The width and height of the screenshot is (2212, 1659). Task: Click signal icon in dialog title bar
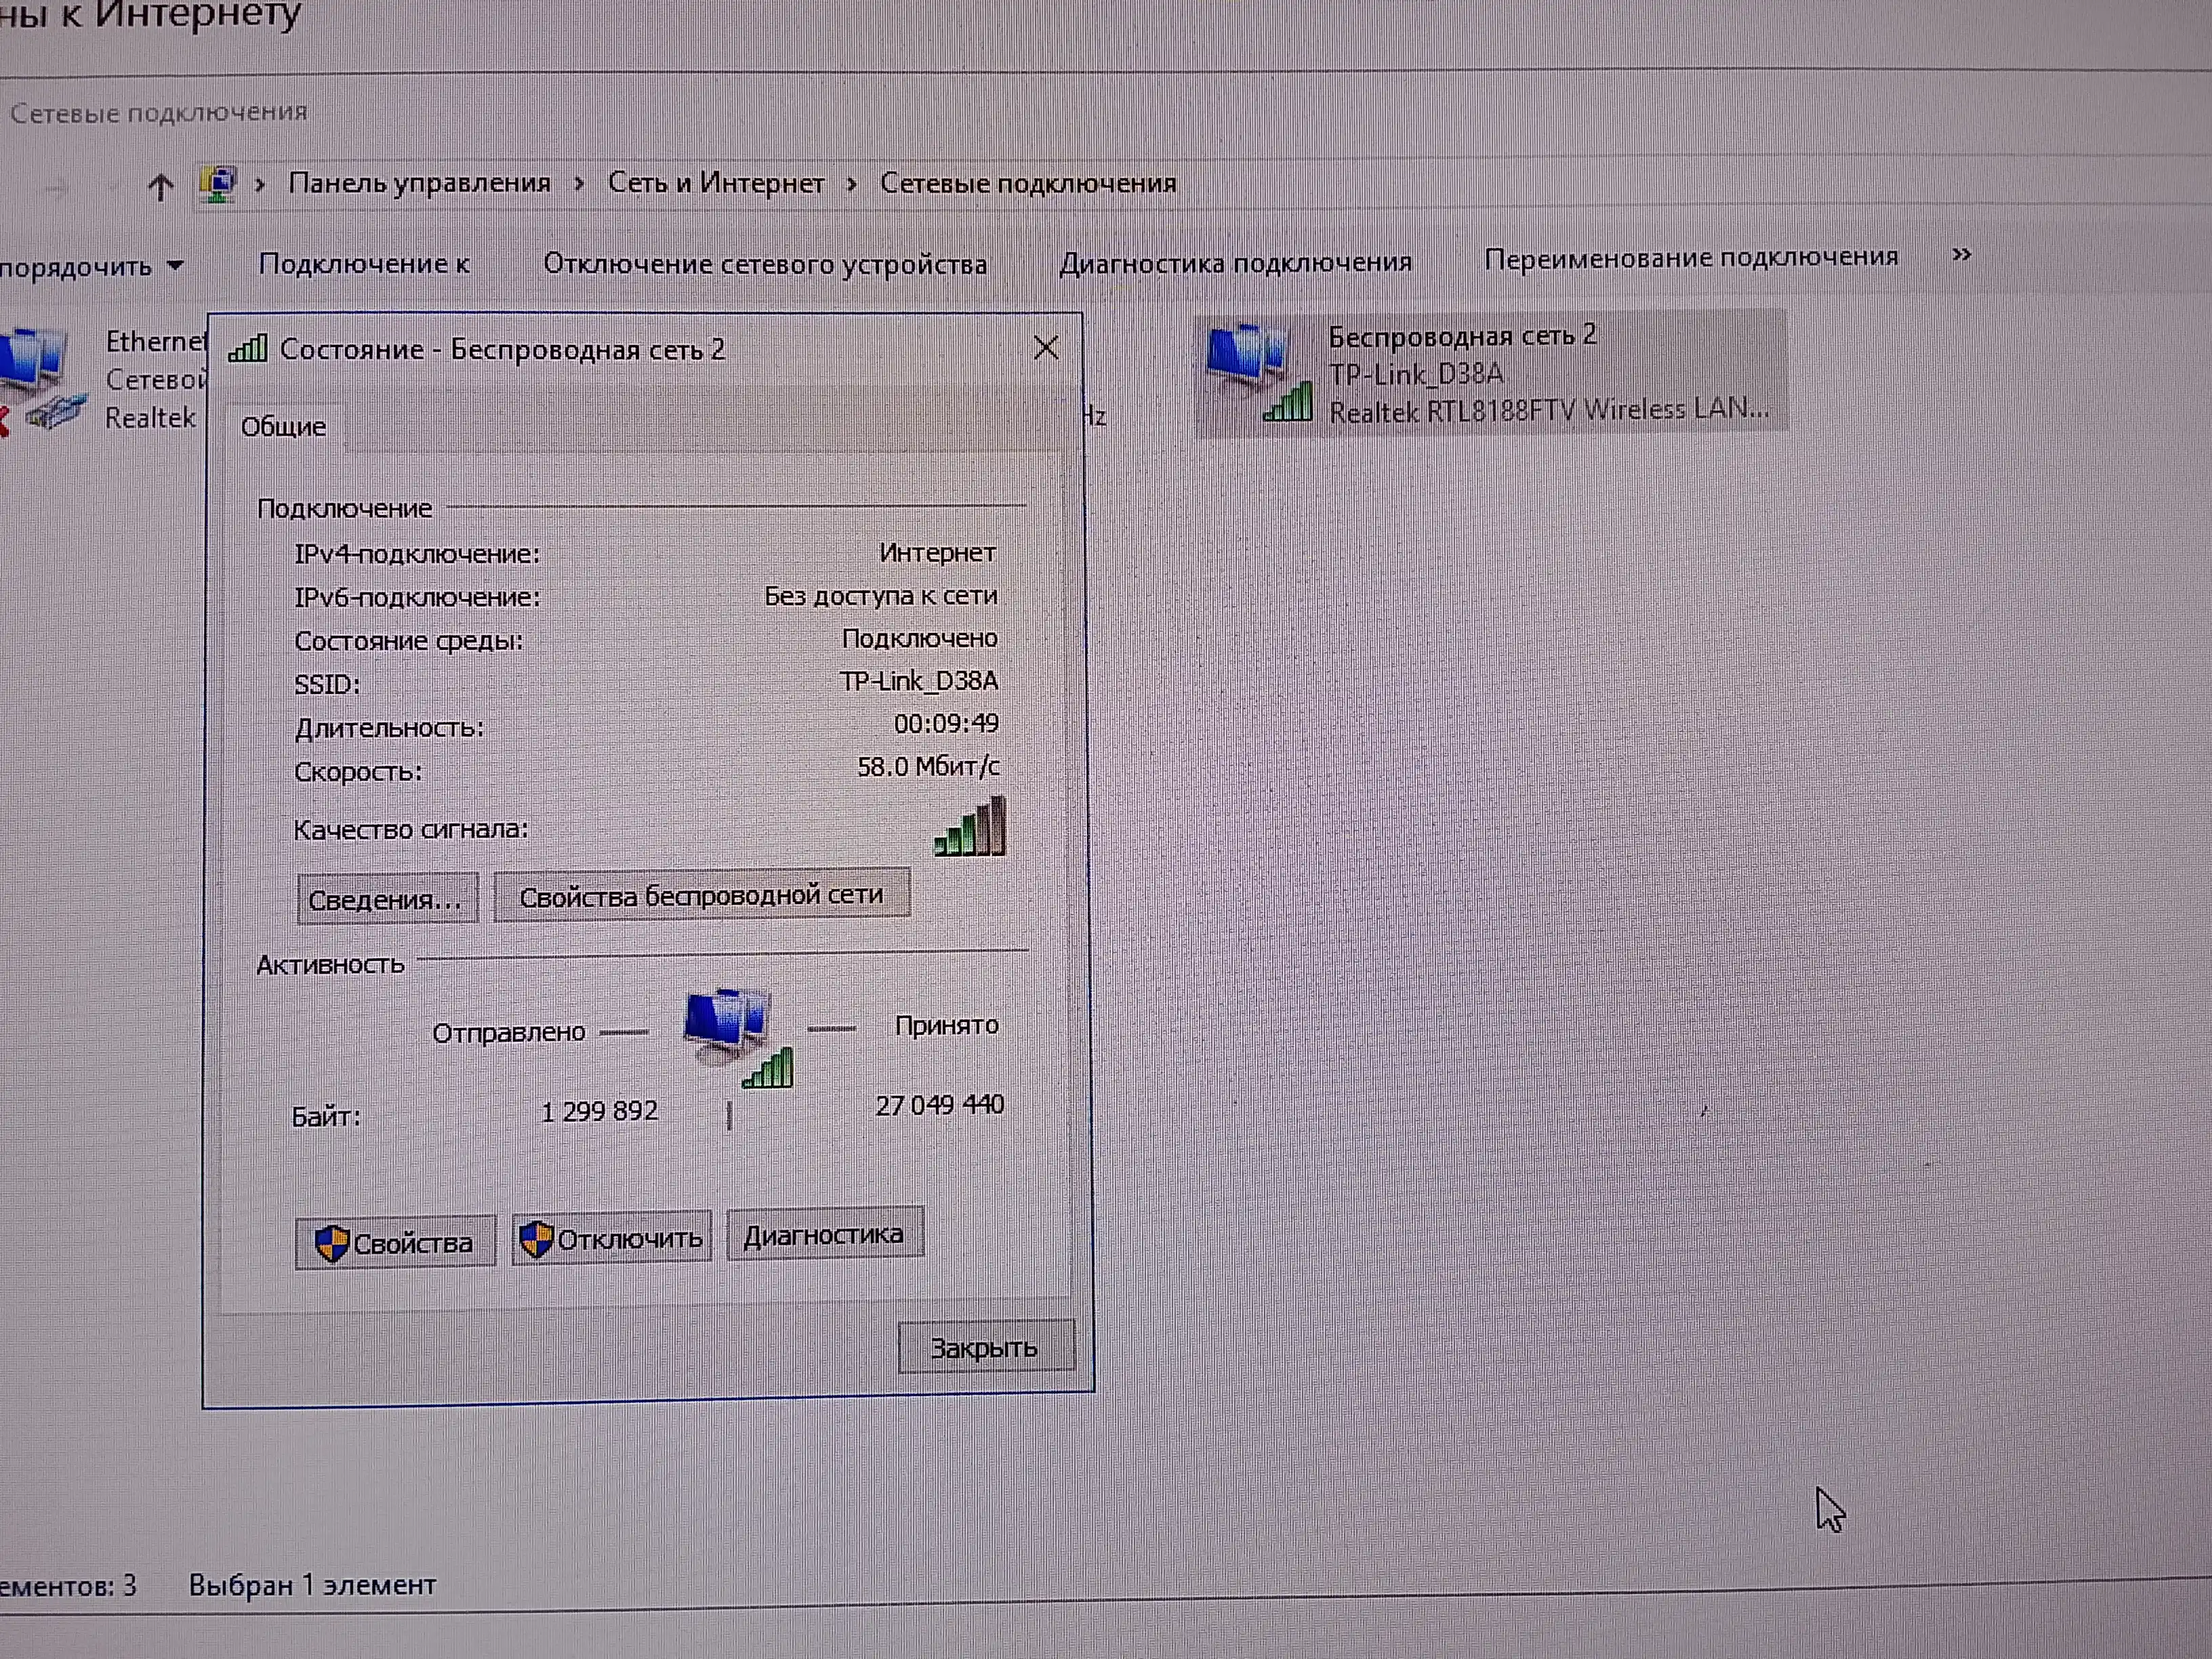[x=248, y=348]
